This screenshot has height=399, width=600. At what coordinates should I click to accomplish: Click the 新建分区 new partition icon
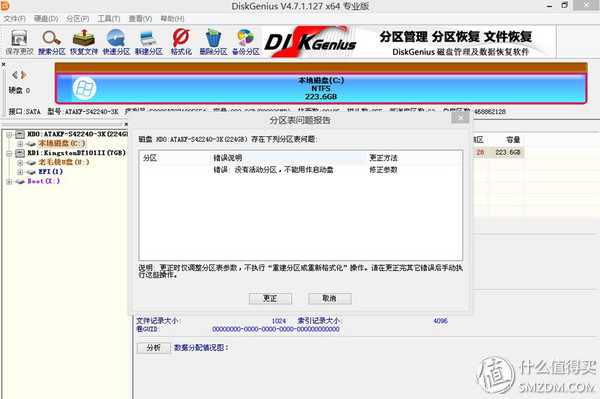point(148,42)
